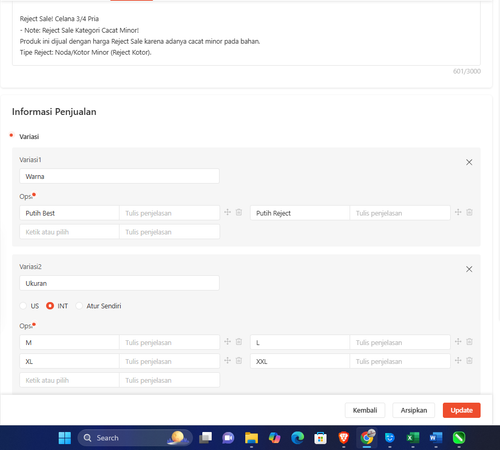Select the Atur Sendiri radio button
The height and width of the screenshot is (450, 500).
coord(79,306)
